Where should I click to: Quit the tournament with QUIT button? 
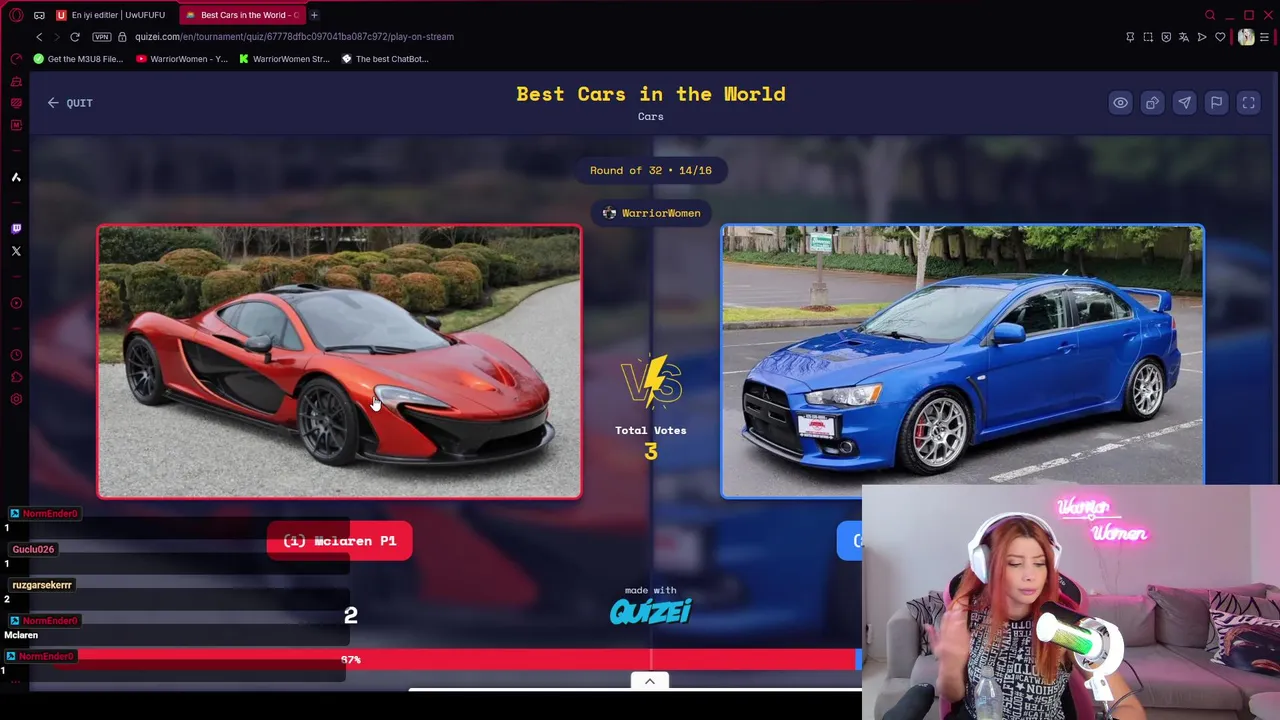pyautogui.click(x=70, y=103)
